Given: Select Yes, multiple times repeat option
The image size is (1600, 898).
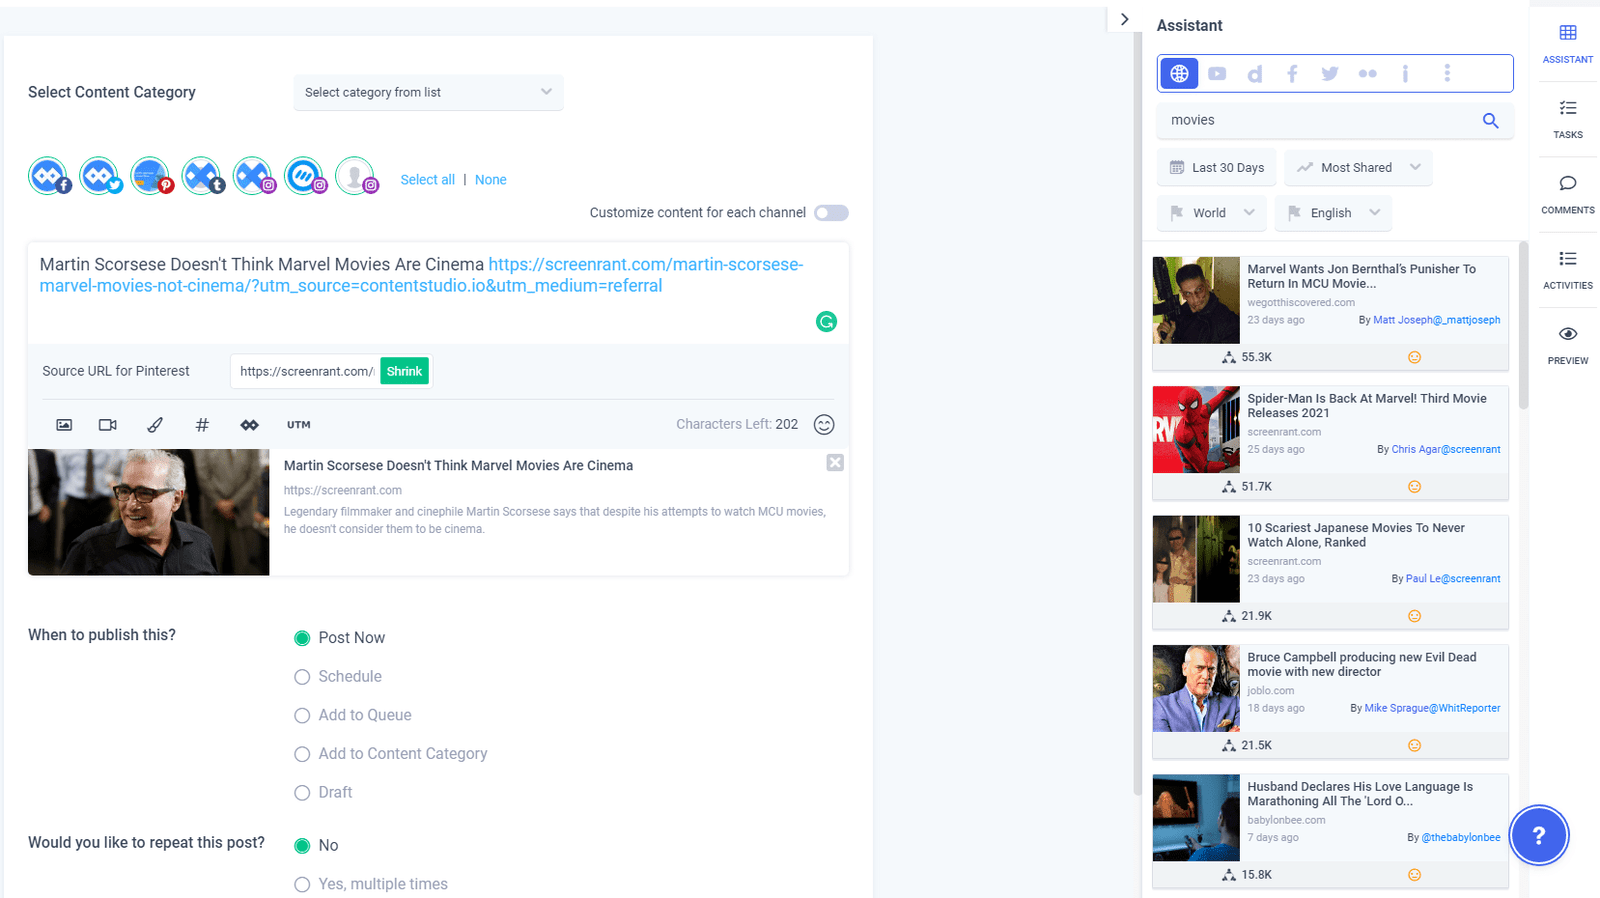Looking at the screenshot, I should click(x=302, y=884).
